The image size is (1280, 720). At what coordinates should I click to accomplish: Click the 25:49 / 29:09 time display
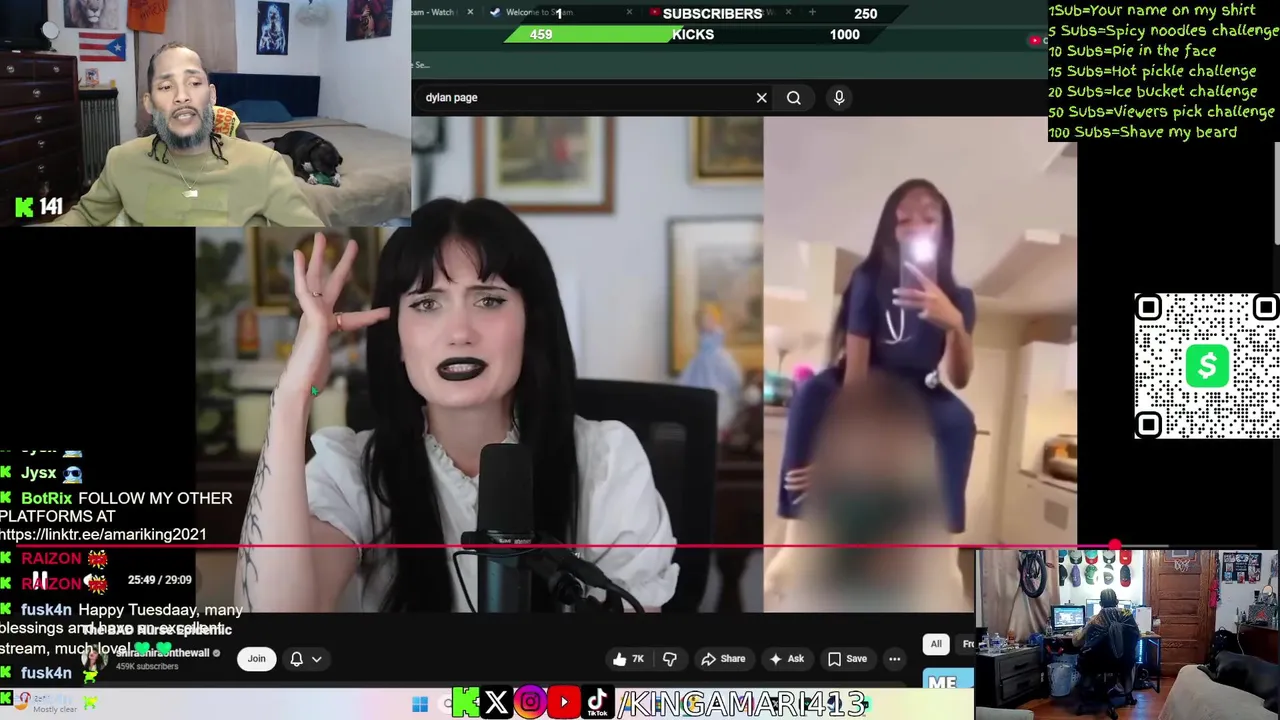click(x=159, y=580)
